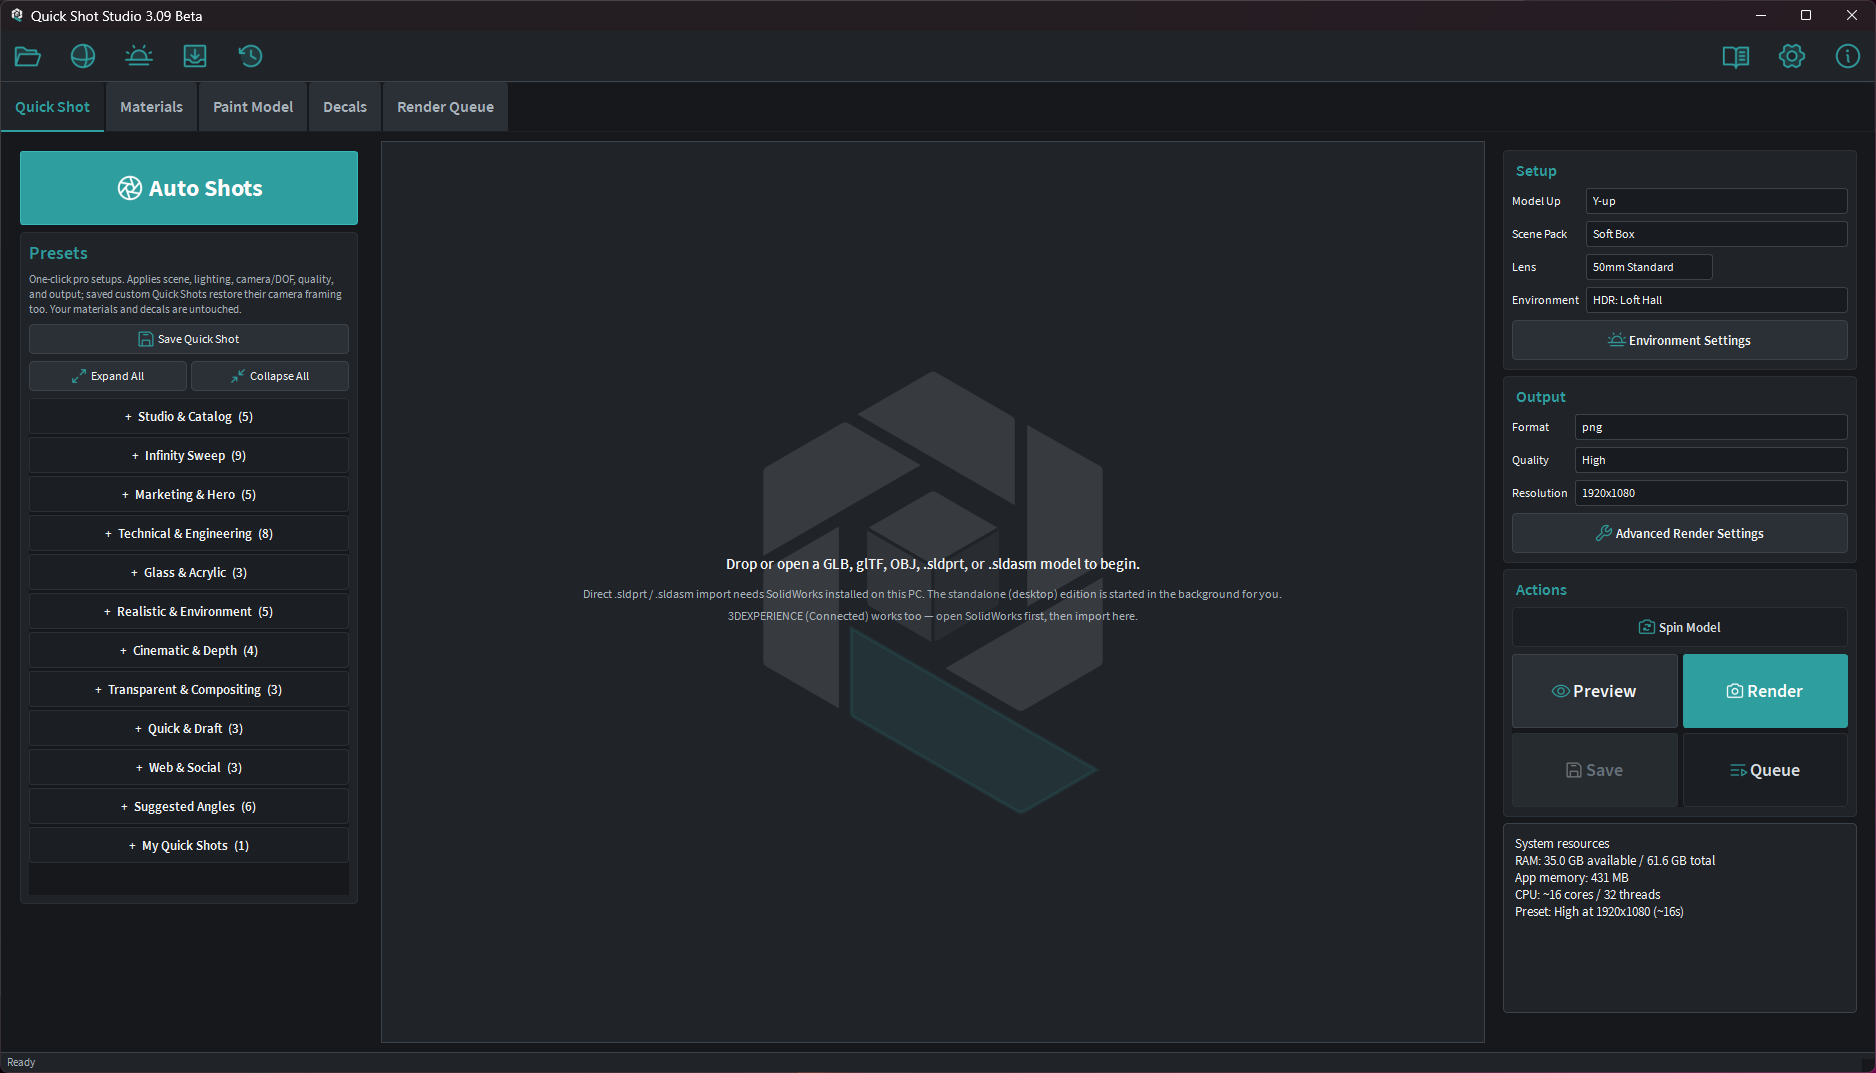Open settings via the gear icon
Viewport: 1876px width, 1073px height.
pyautogui.click(x=1792, y=56)
